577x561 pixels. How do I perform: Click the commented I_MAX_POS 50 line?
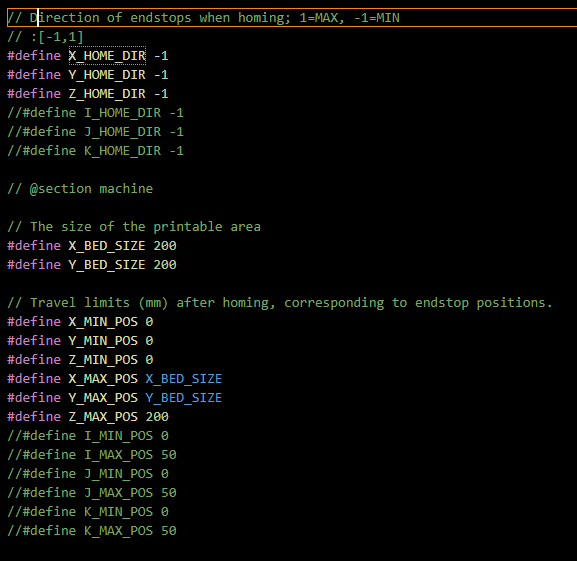pyautogui.click(x=92, y=455)
